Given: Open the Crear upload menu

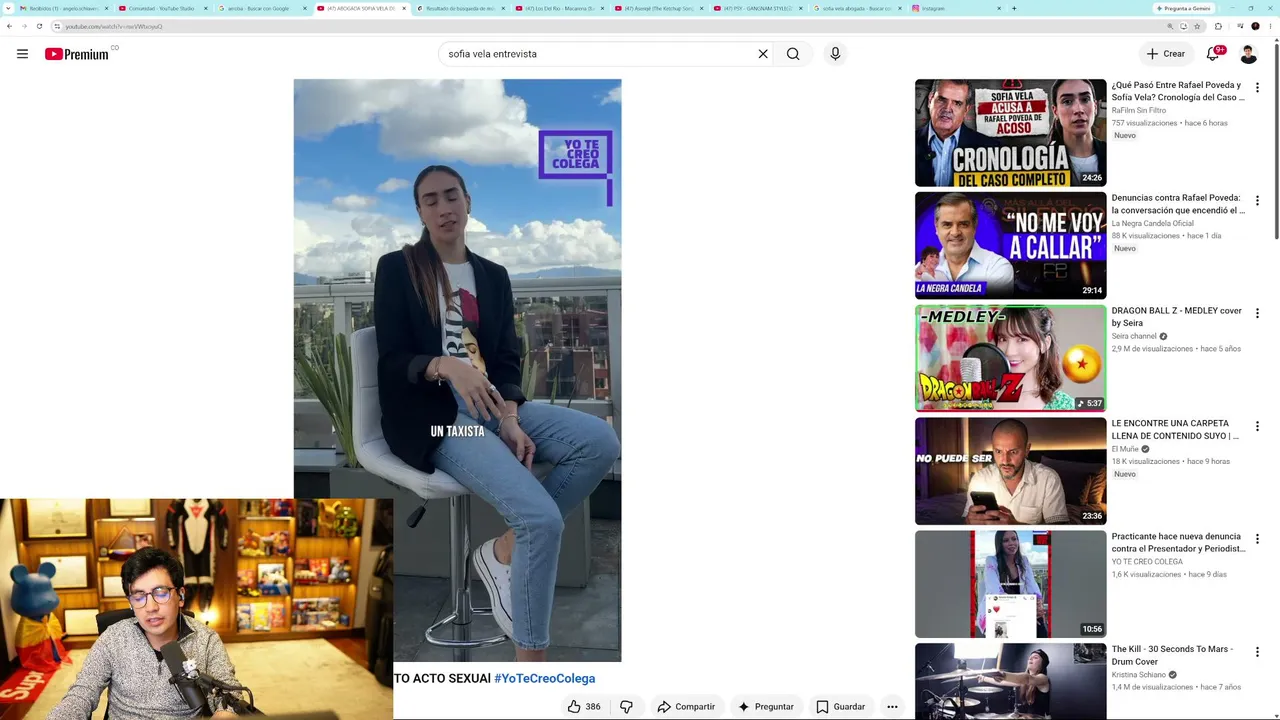Looking at the screenshot, I should pyautogui.click(x=1166, y=54).
